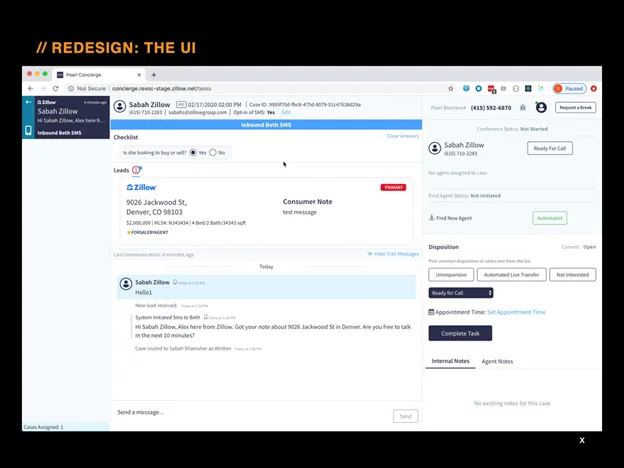Click the Clear Answers link

[402, 136]
